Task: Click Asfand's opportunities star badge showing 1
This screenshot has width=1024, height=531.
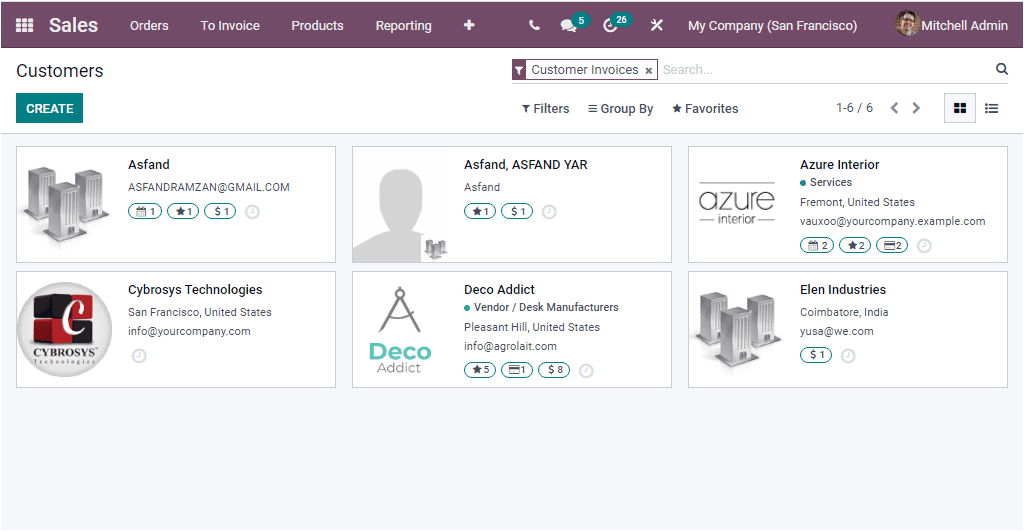Action: [183, 212]
